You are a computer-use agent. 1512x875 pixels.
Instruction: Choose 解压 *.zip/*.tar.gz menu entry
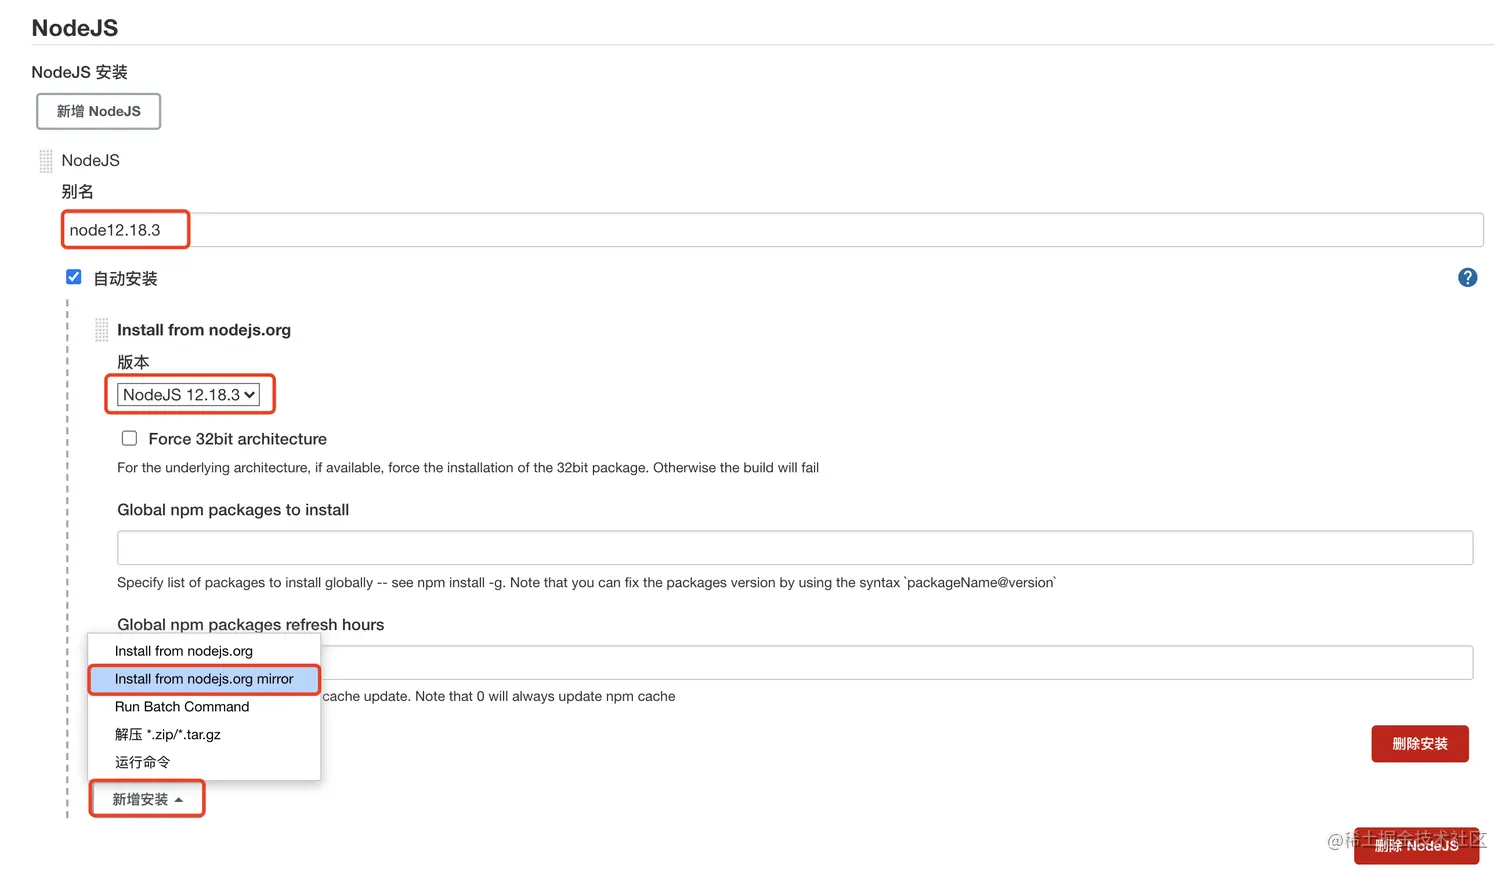204,735
